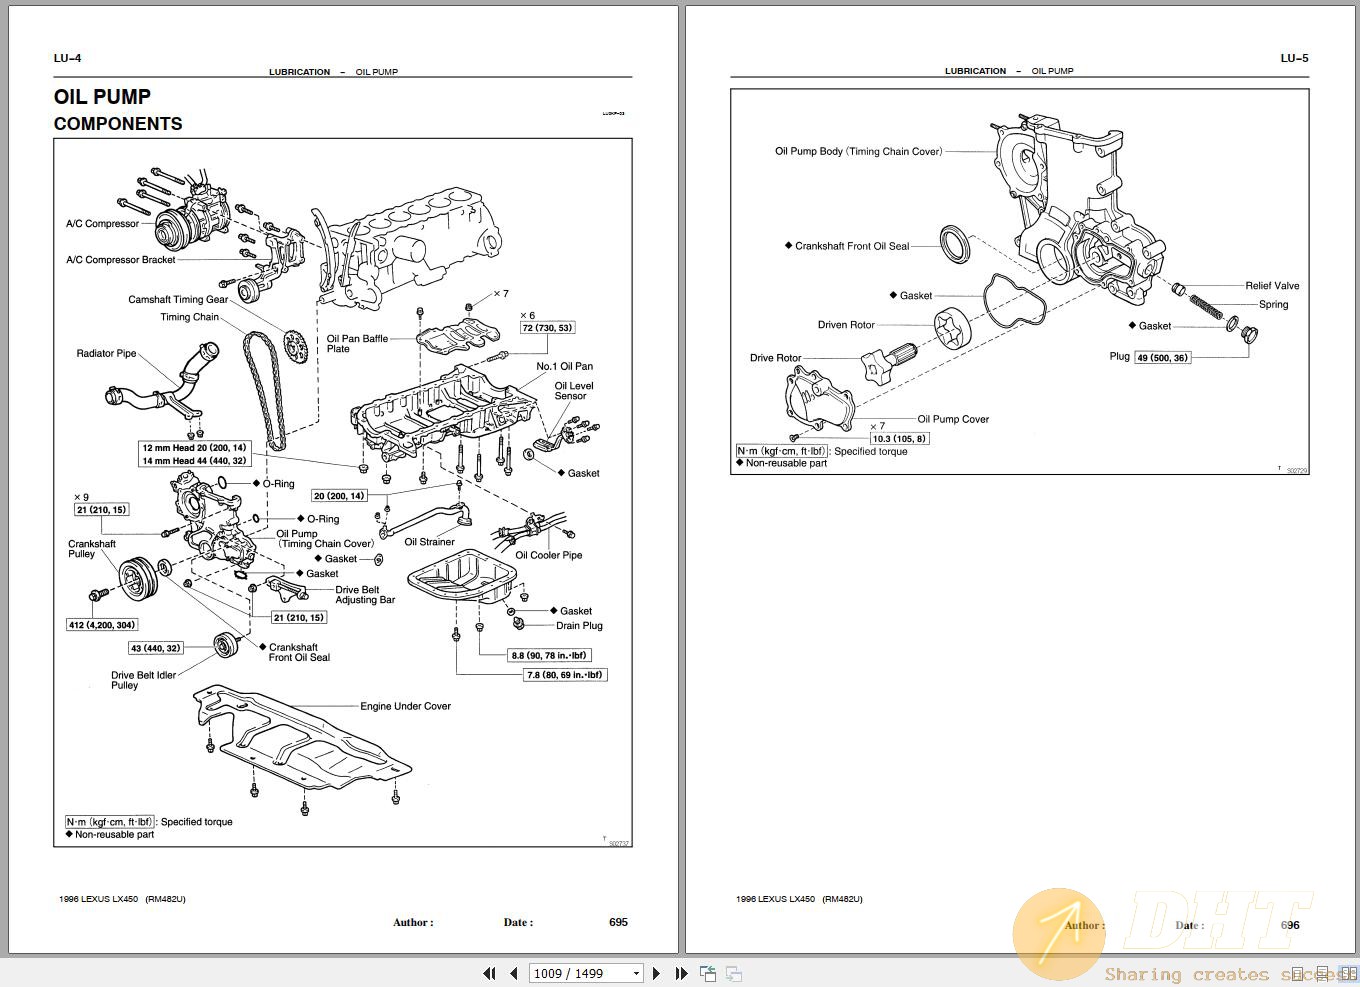This screenshot has height=987, width=1360.
Task: Click the Oil Pump (Timing Chain Cover) label
Action: 325,539
